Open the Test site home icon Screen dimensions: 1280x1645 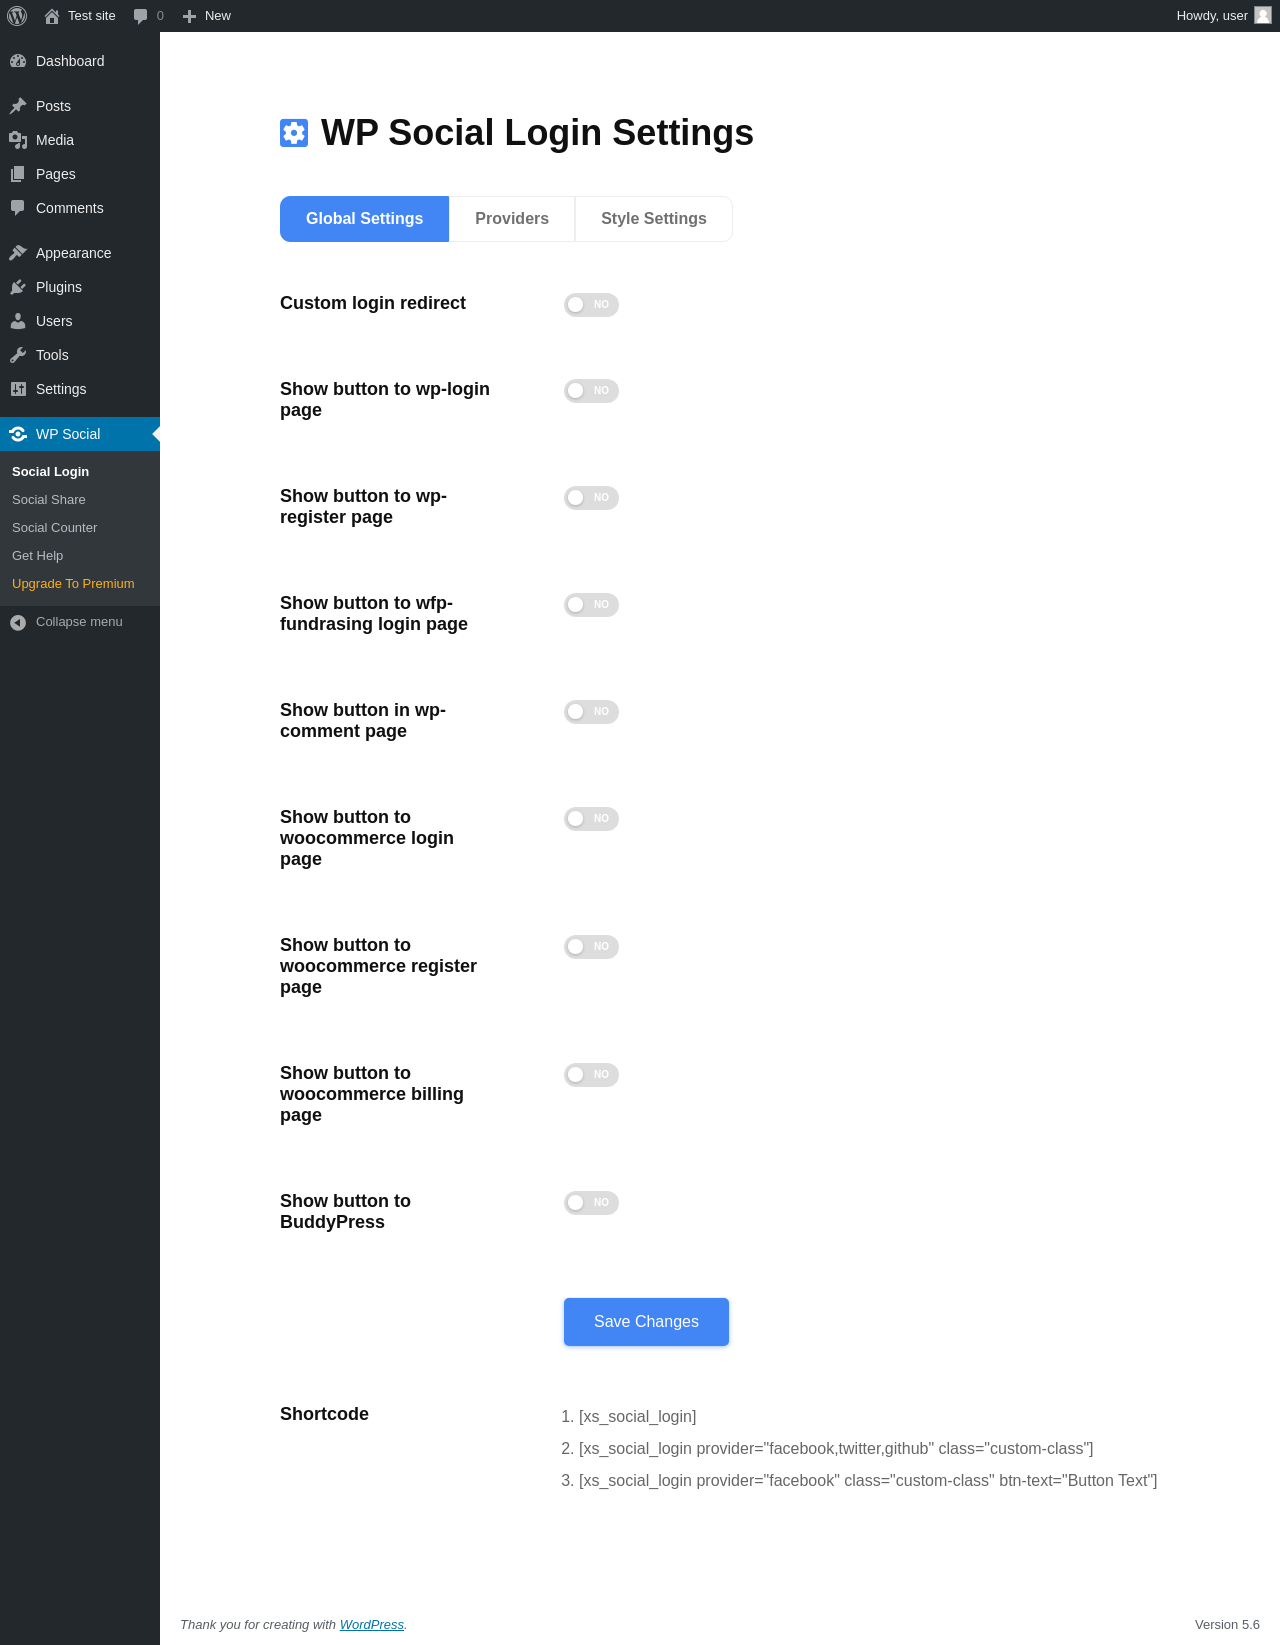click(52, 16)
